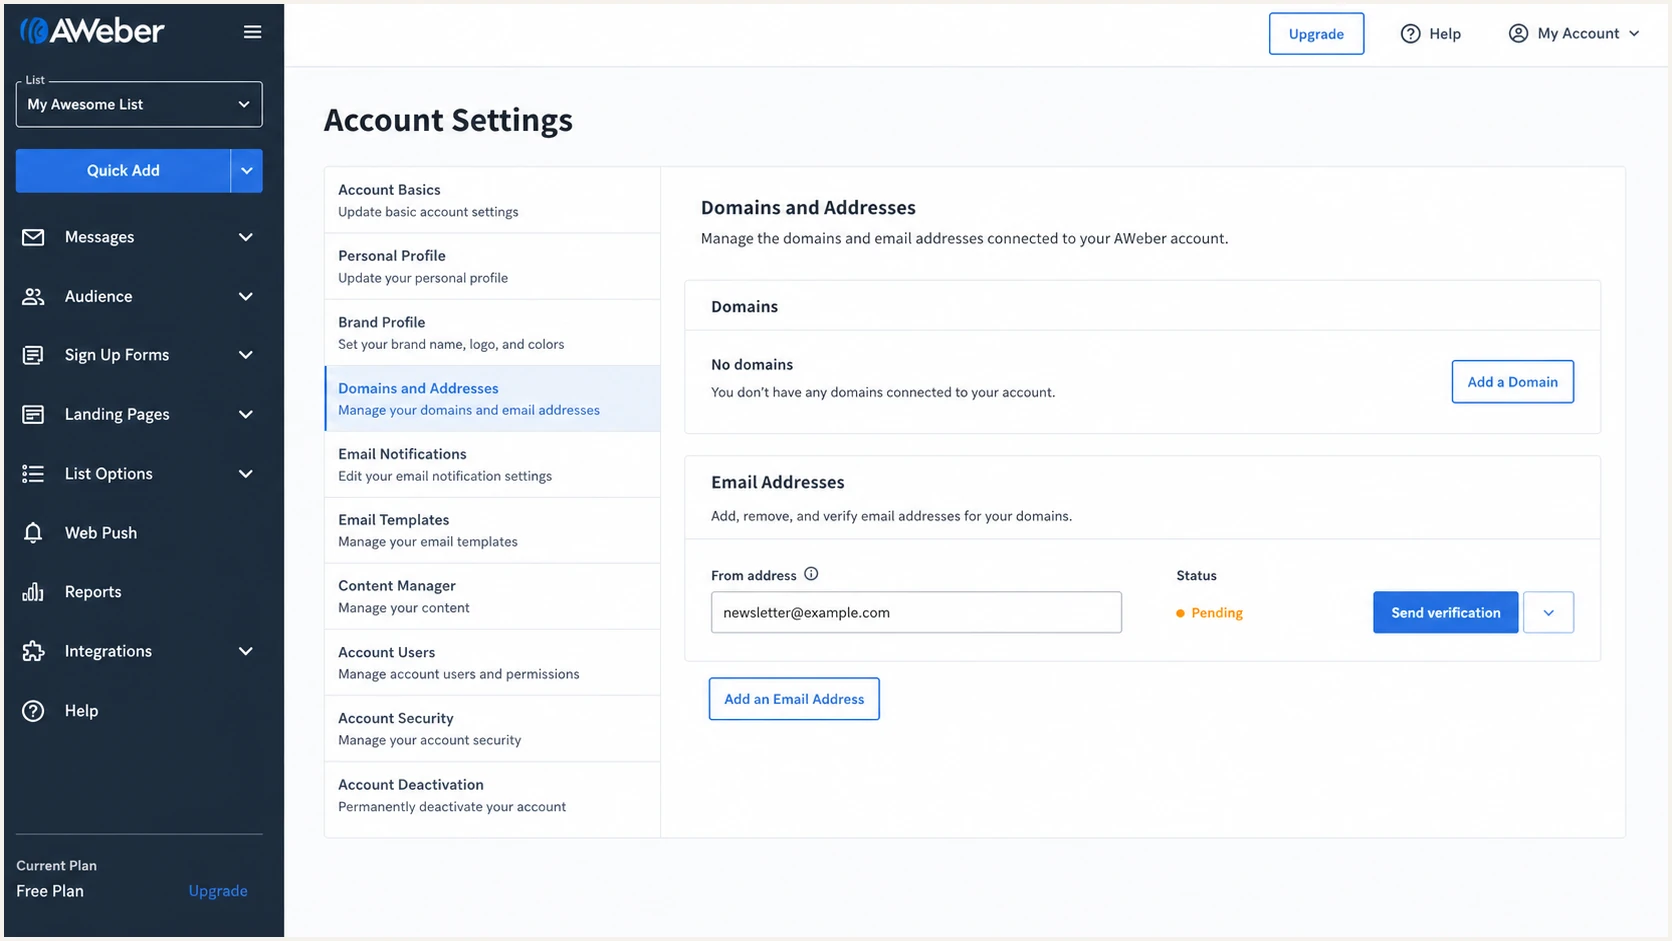Open Brand Profile settings

[492, 332]
